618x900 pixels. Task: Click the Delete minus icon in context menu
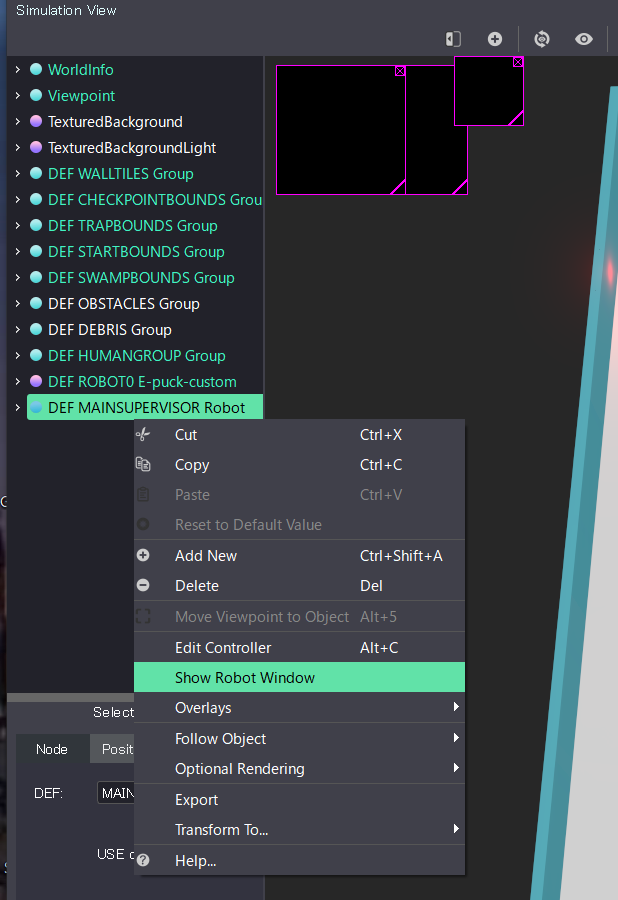pos(143,586)
